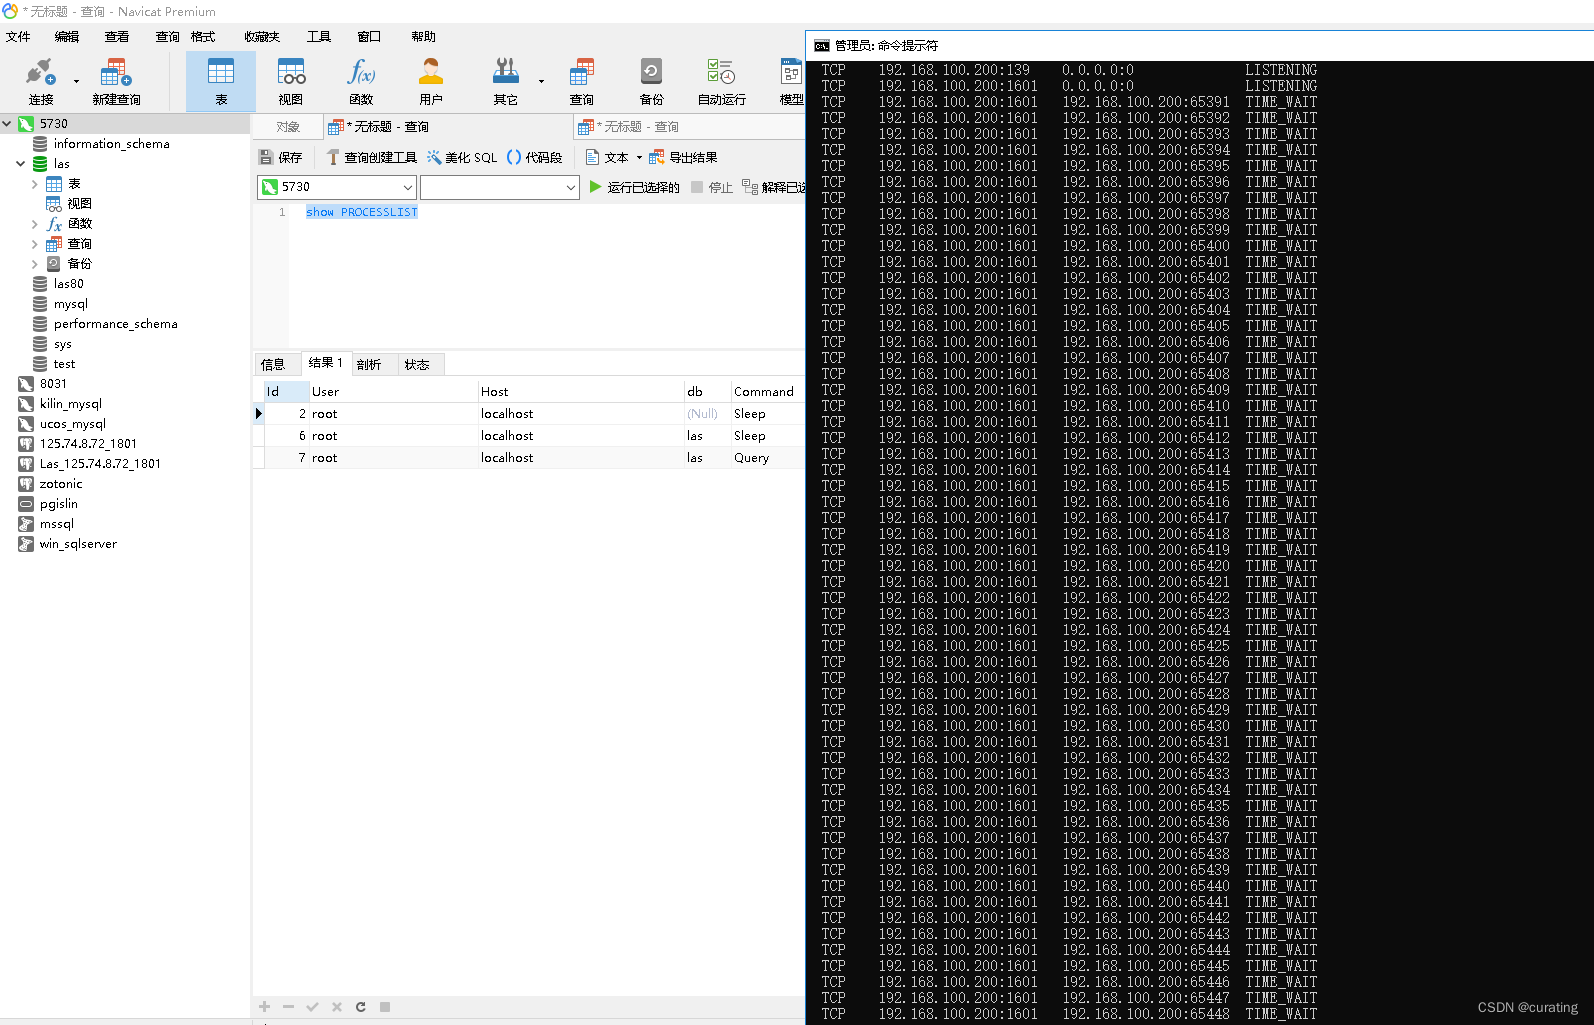
Task: Click the Function (函数) toolbar icon
Action: click(361, 81)
